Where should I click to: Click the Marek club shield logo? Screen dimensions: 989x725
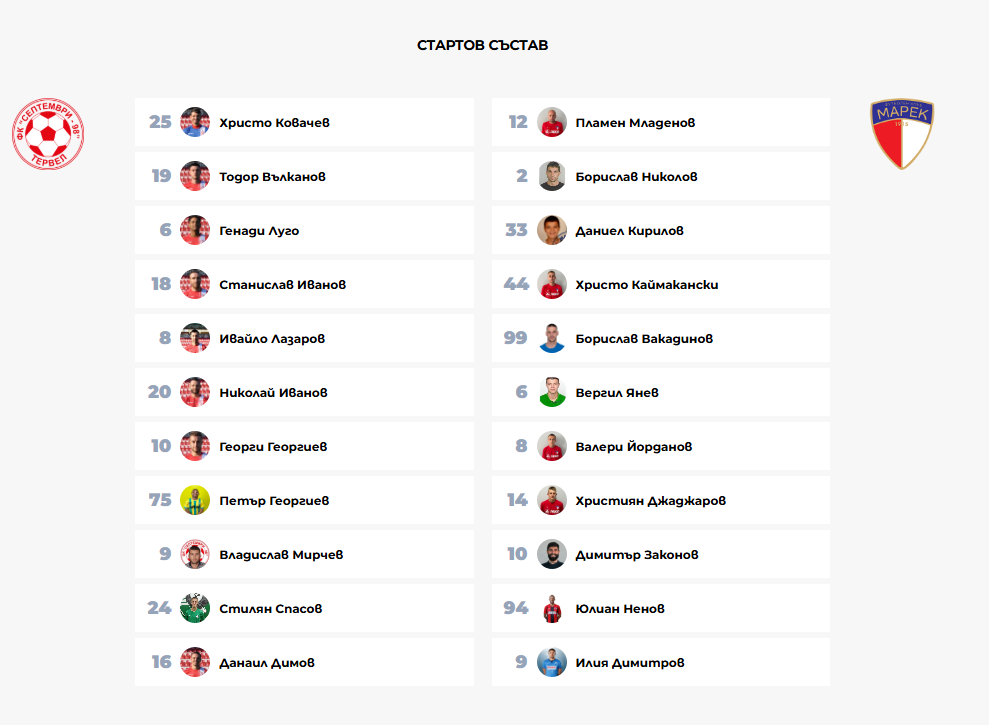click(x=901, y=134)
